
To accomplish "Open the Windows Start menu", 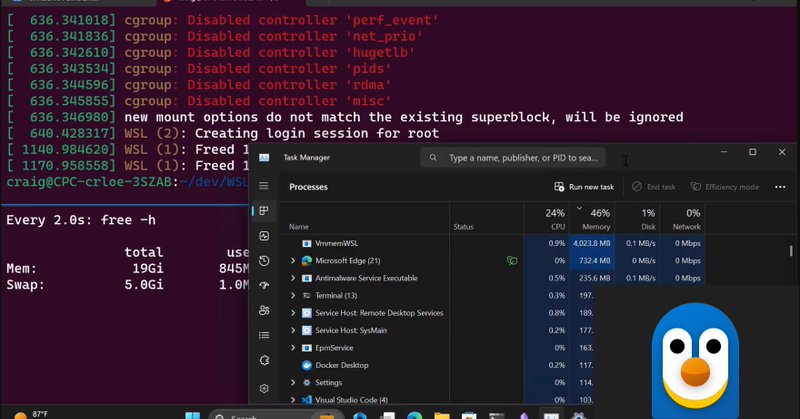I will (x=192, y=415).
